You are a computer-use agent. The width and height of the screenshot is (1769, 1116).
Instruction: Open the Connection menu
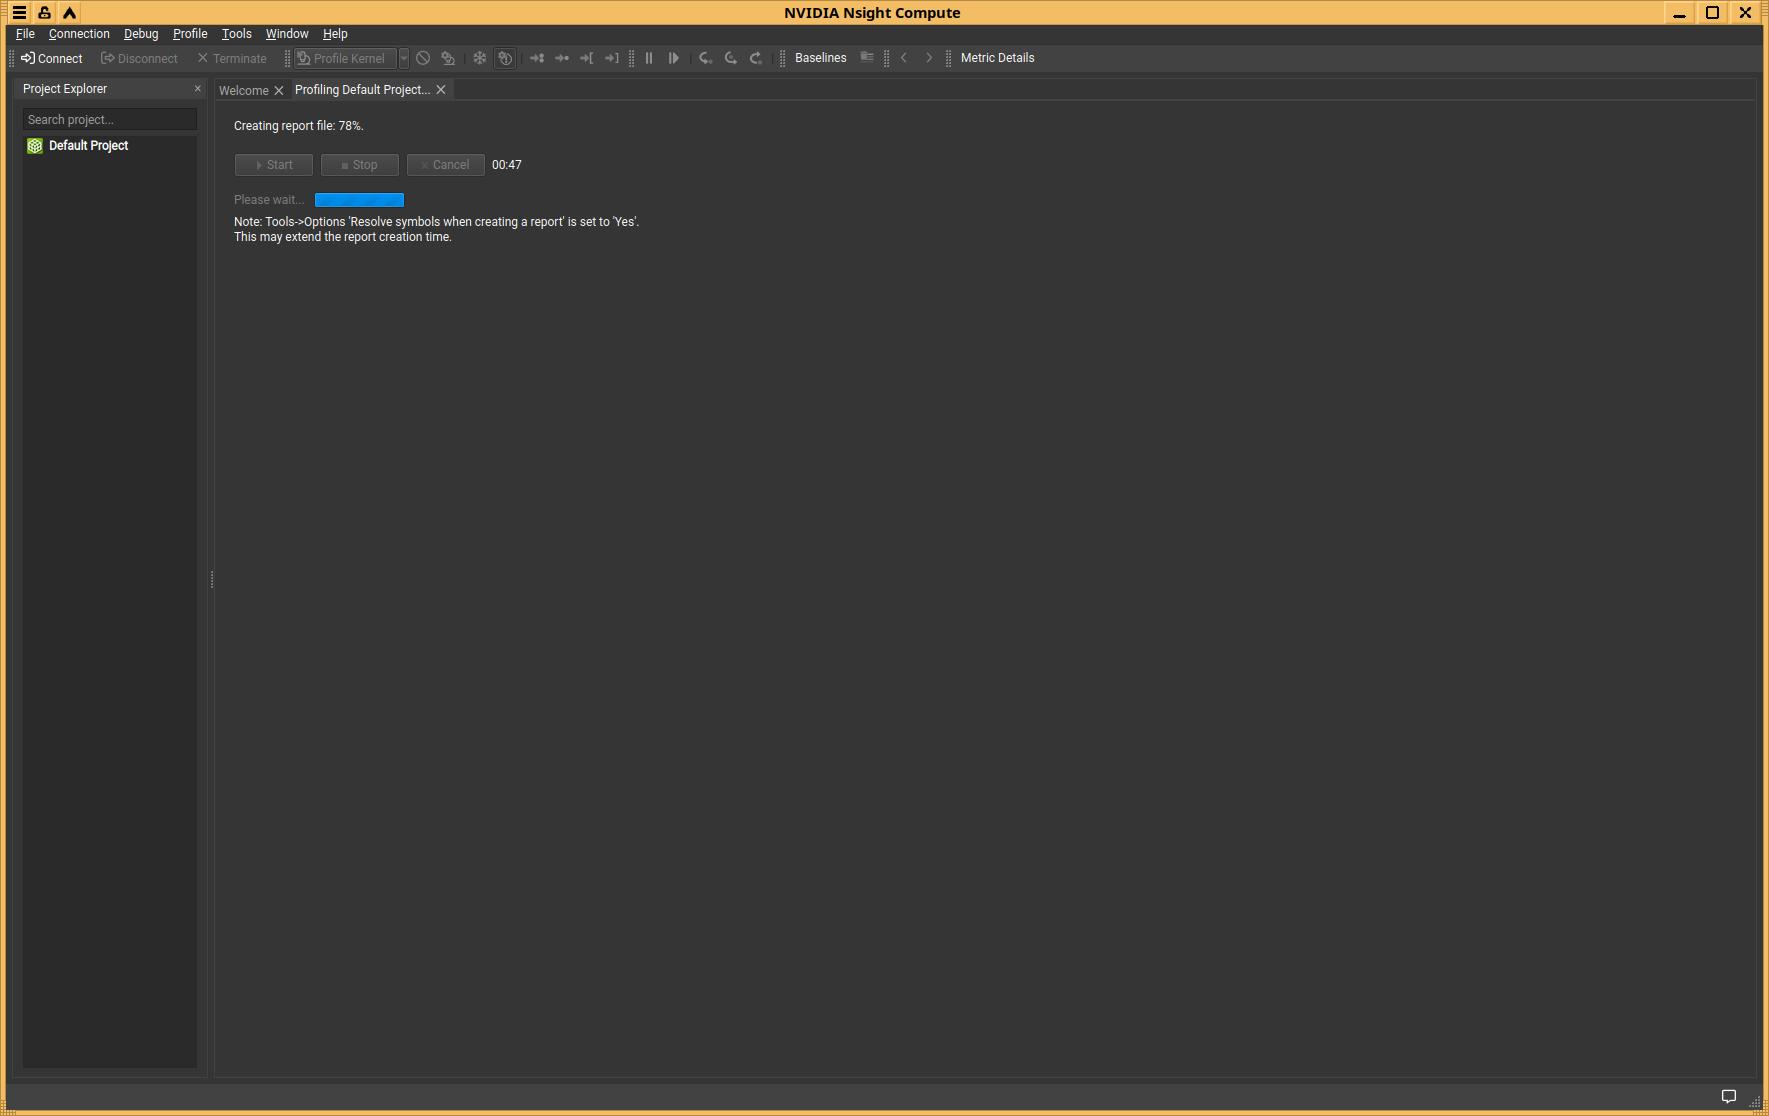pos(79,34)
